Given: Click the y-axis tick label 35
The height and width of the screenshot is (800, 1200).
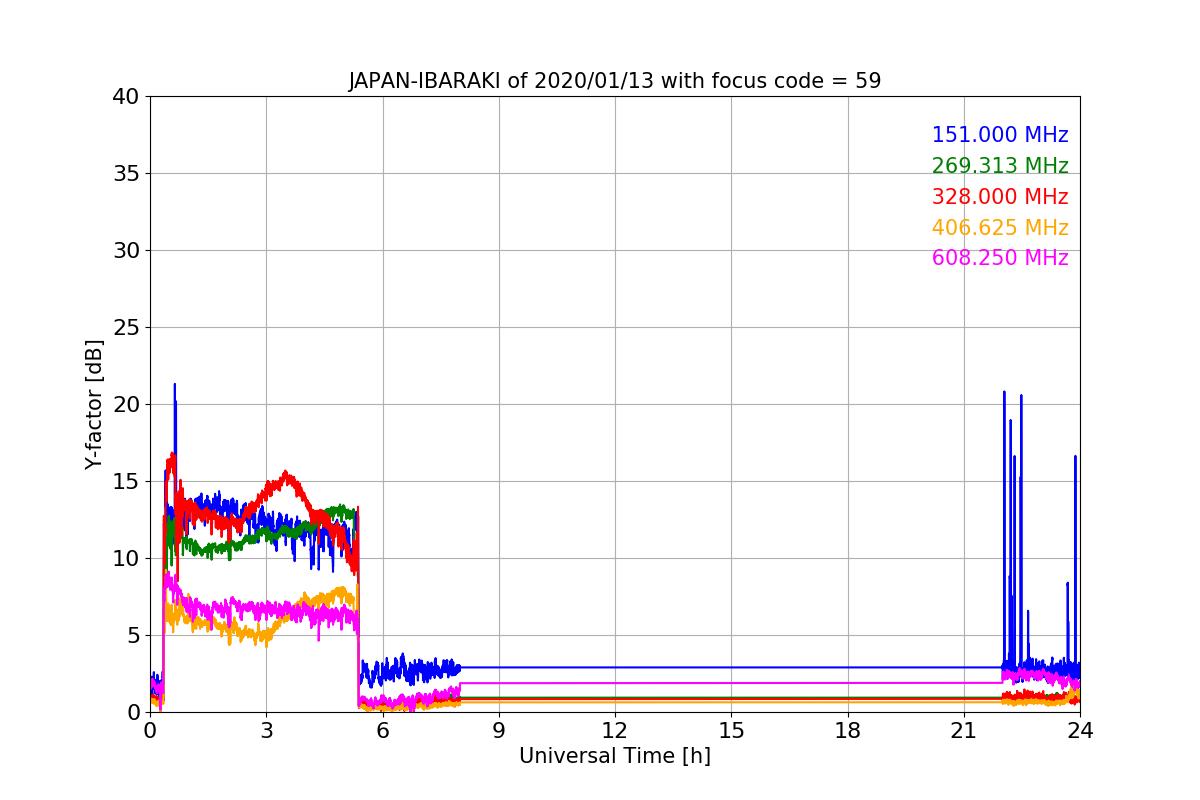Looking at the screenshot, I should pyautogui.click(x=126, y=174).
